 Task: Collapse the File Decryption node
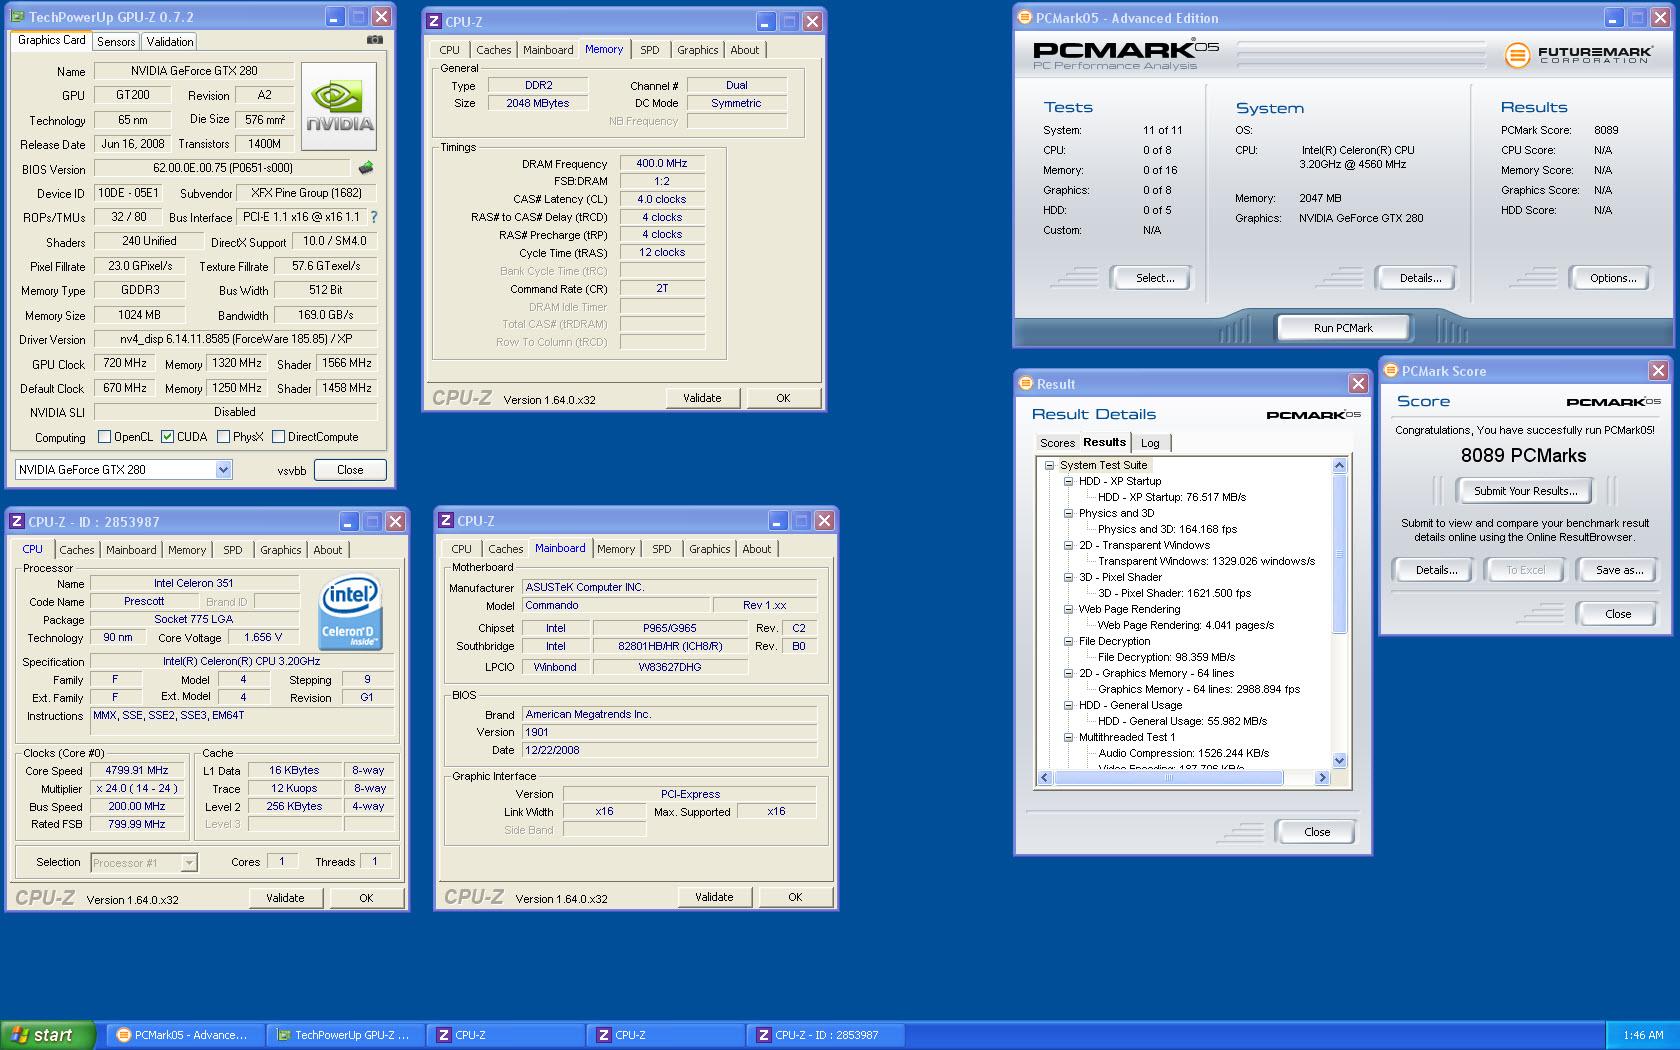click(1068, 641)
